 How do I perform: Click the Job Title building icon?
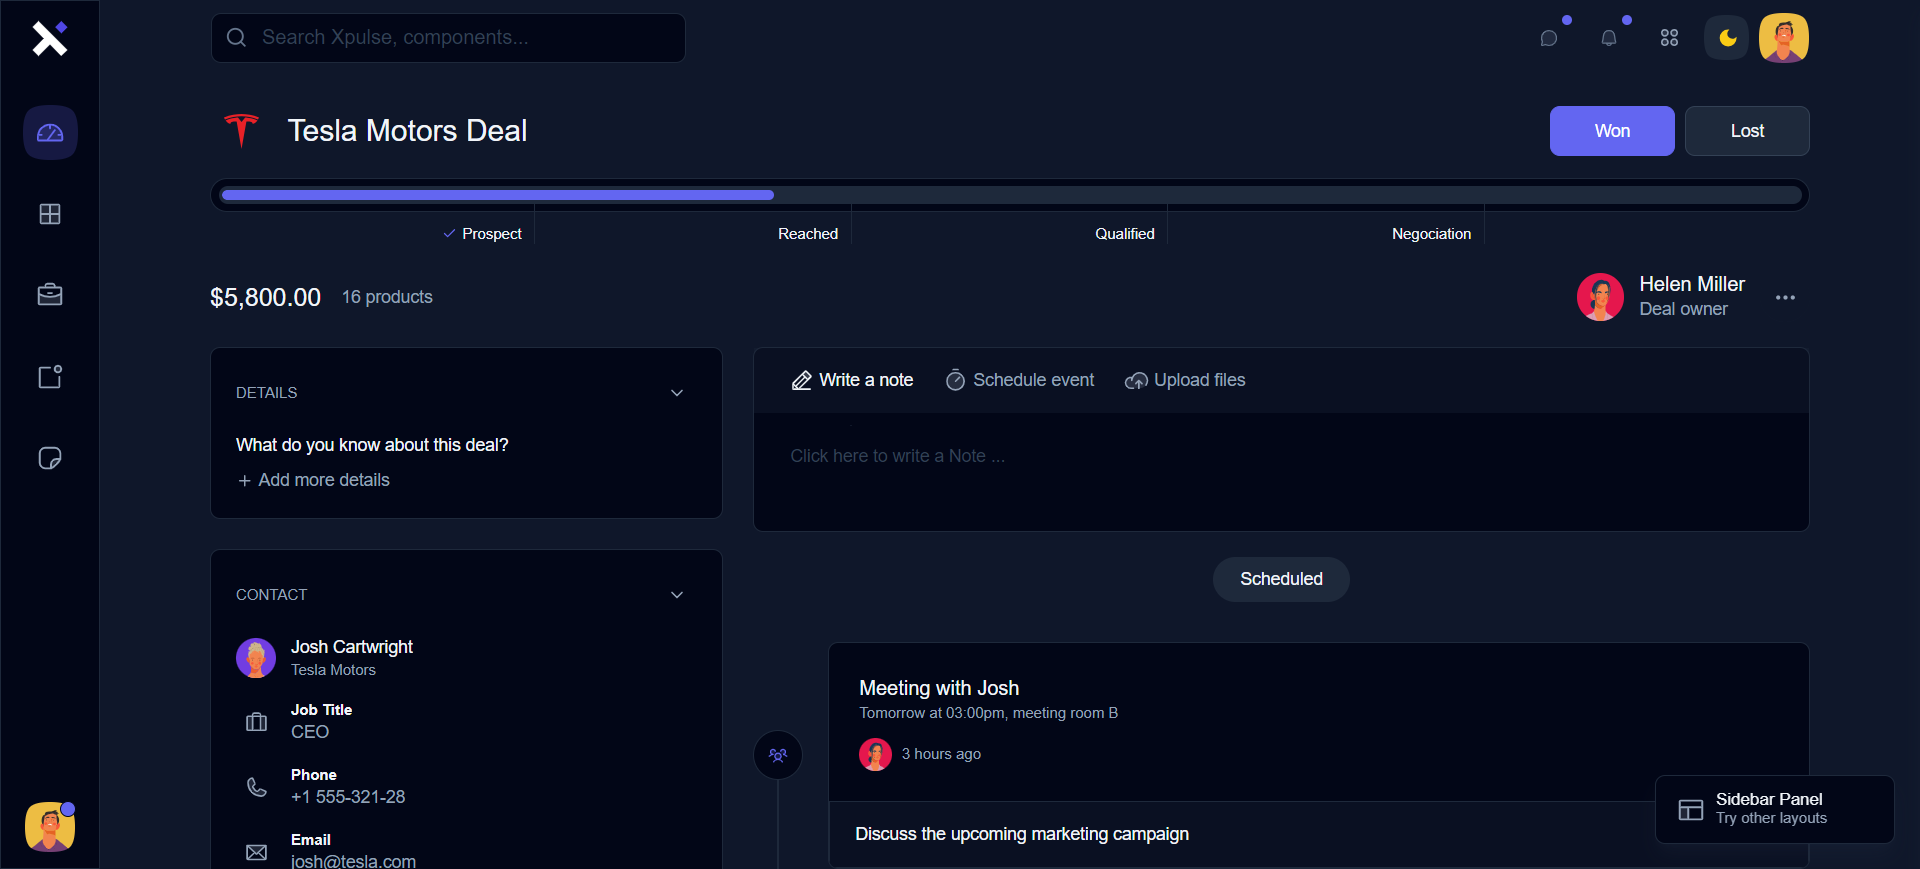[257, 722]
